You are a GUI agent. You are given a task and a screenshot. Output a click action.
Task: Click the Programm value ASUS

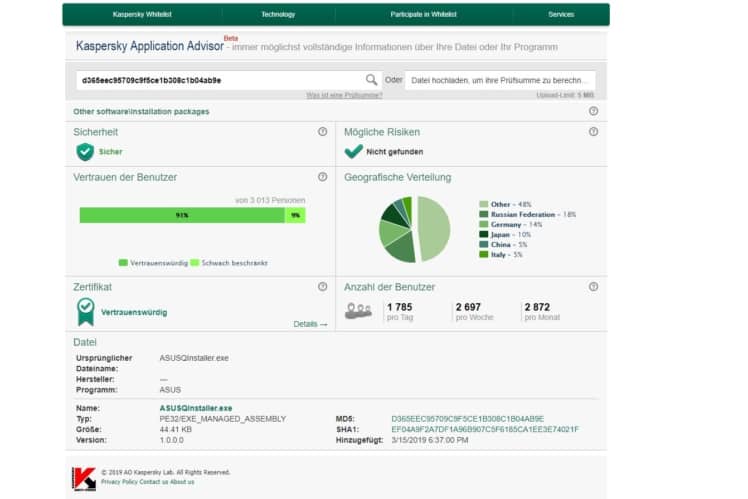170,390
